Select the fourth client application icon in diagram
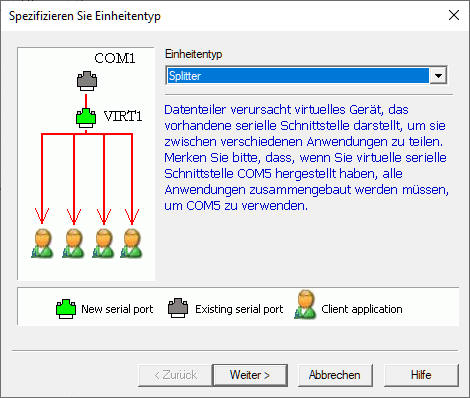 pos(131,243)
